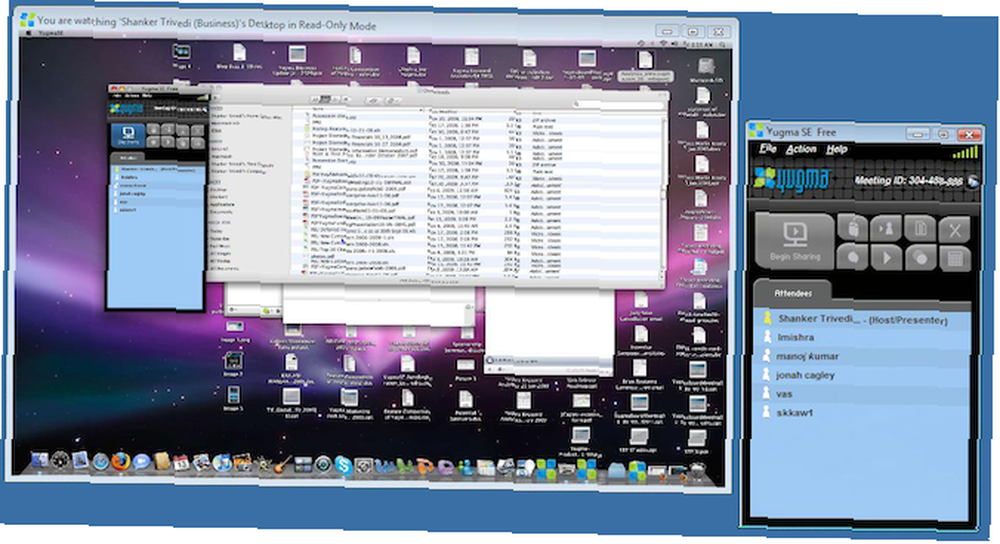Click the iTunes disc icon in dock

tap(221, 464)
